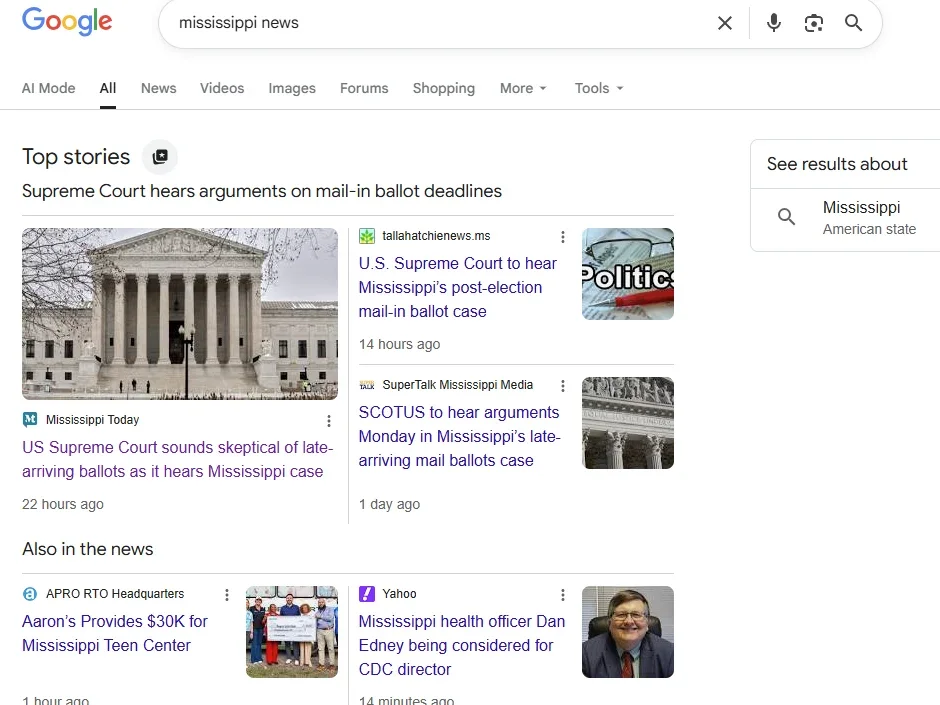This screenshot has height=705, width=940.
Task: Click the '1 day ago' timestamp
Action: [389, 504]
